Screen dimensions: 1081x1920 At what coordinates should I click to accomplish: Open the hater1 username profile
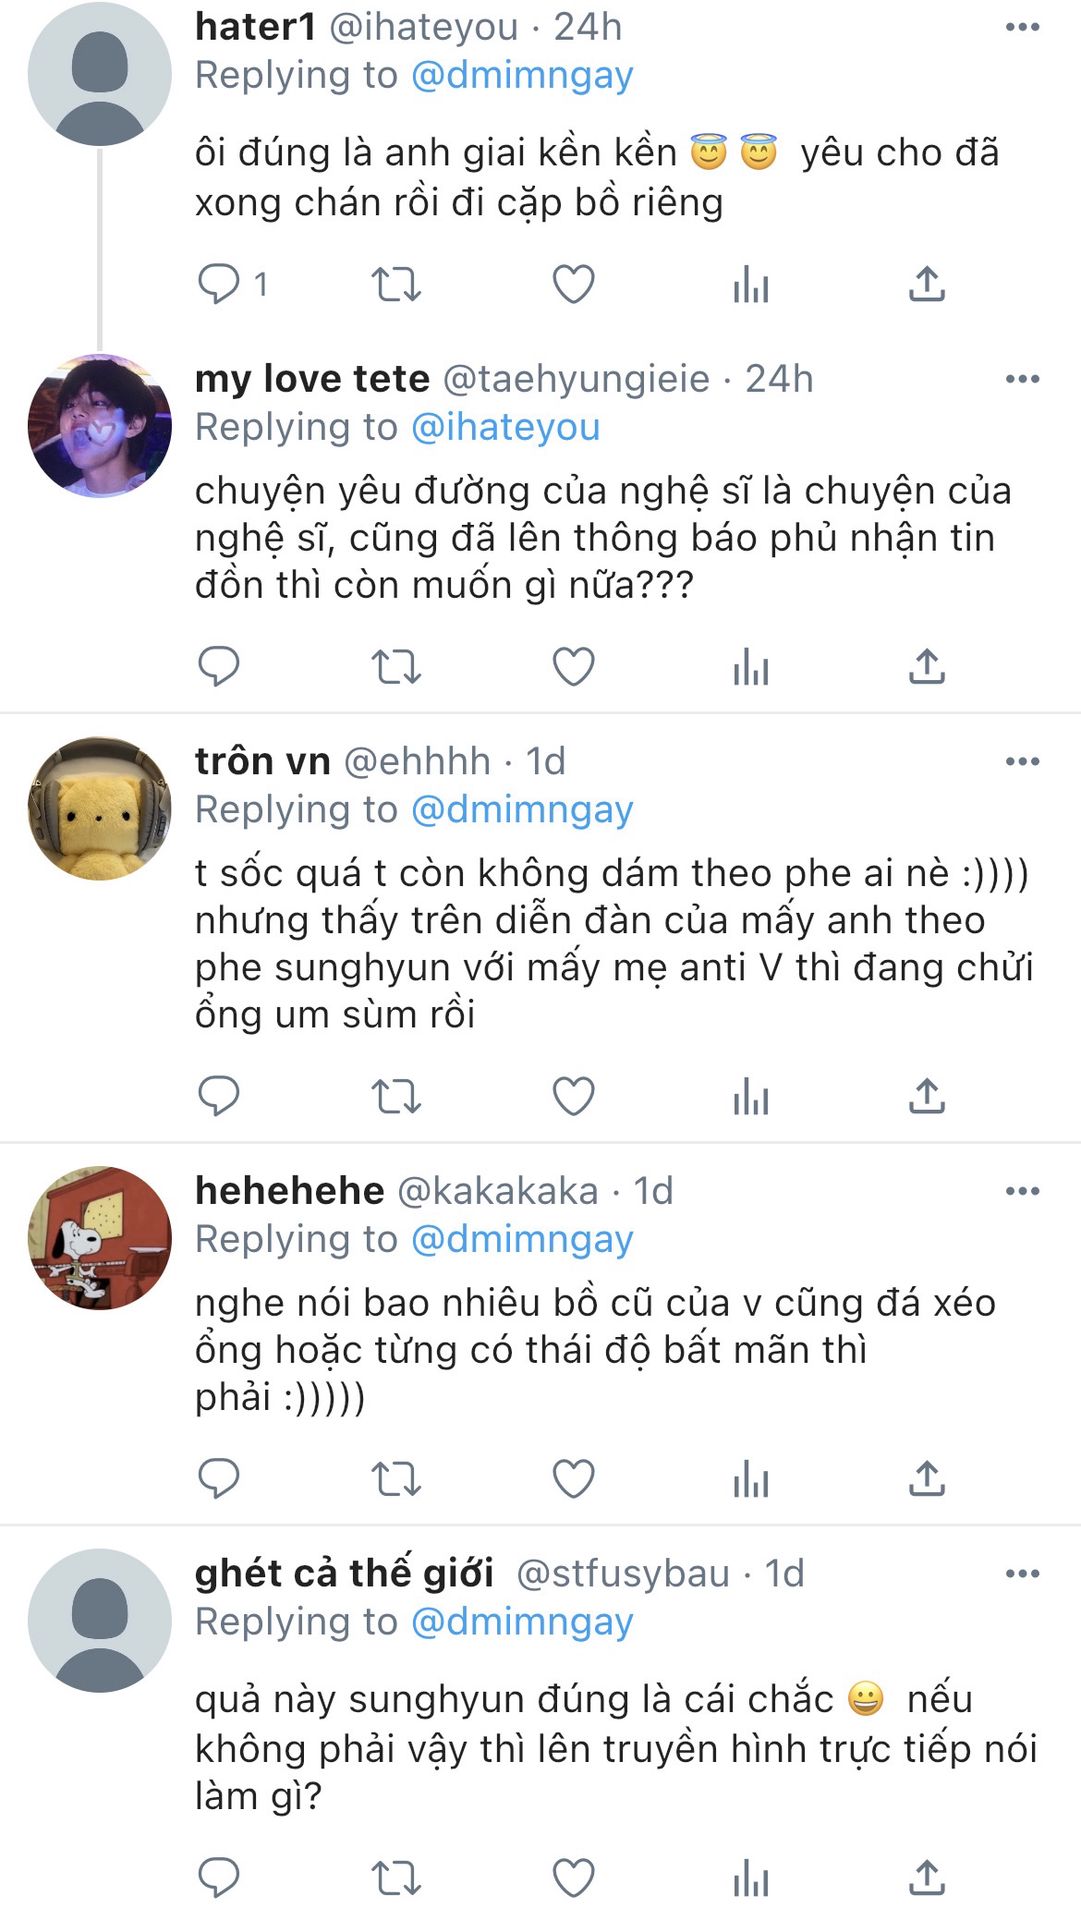pos(256,27)
